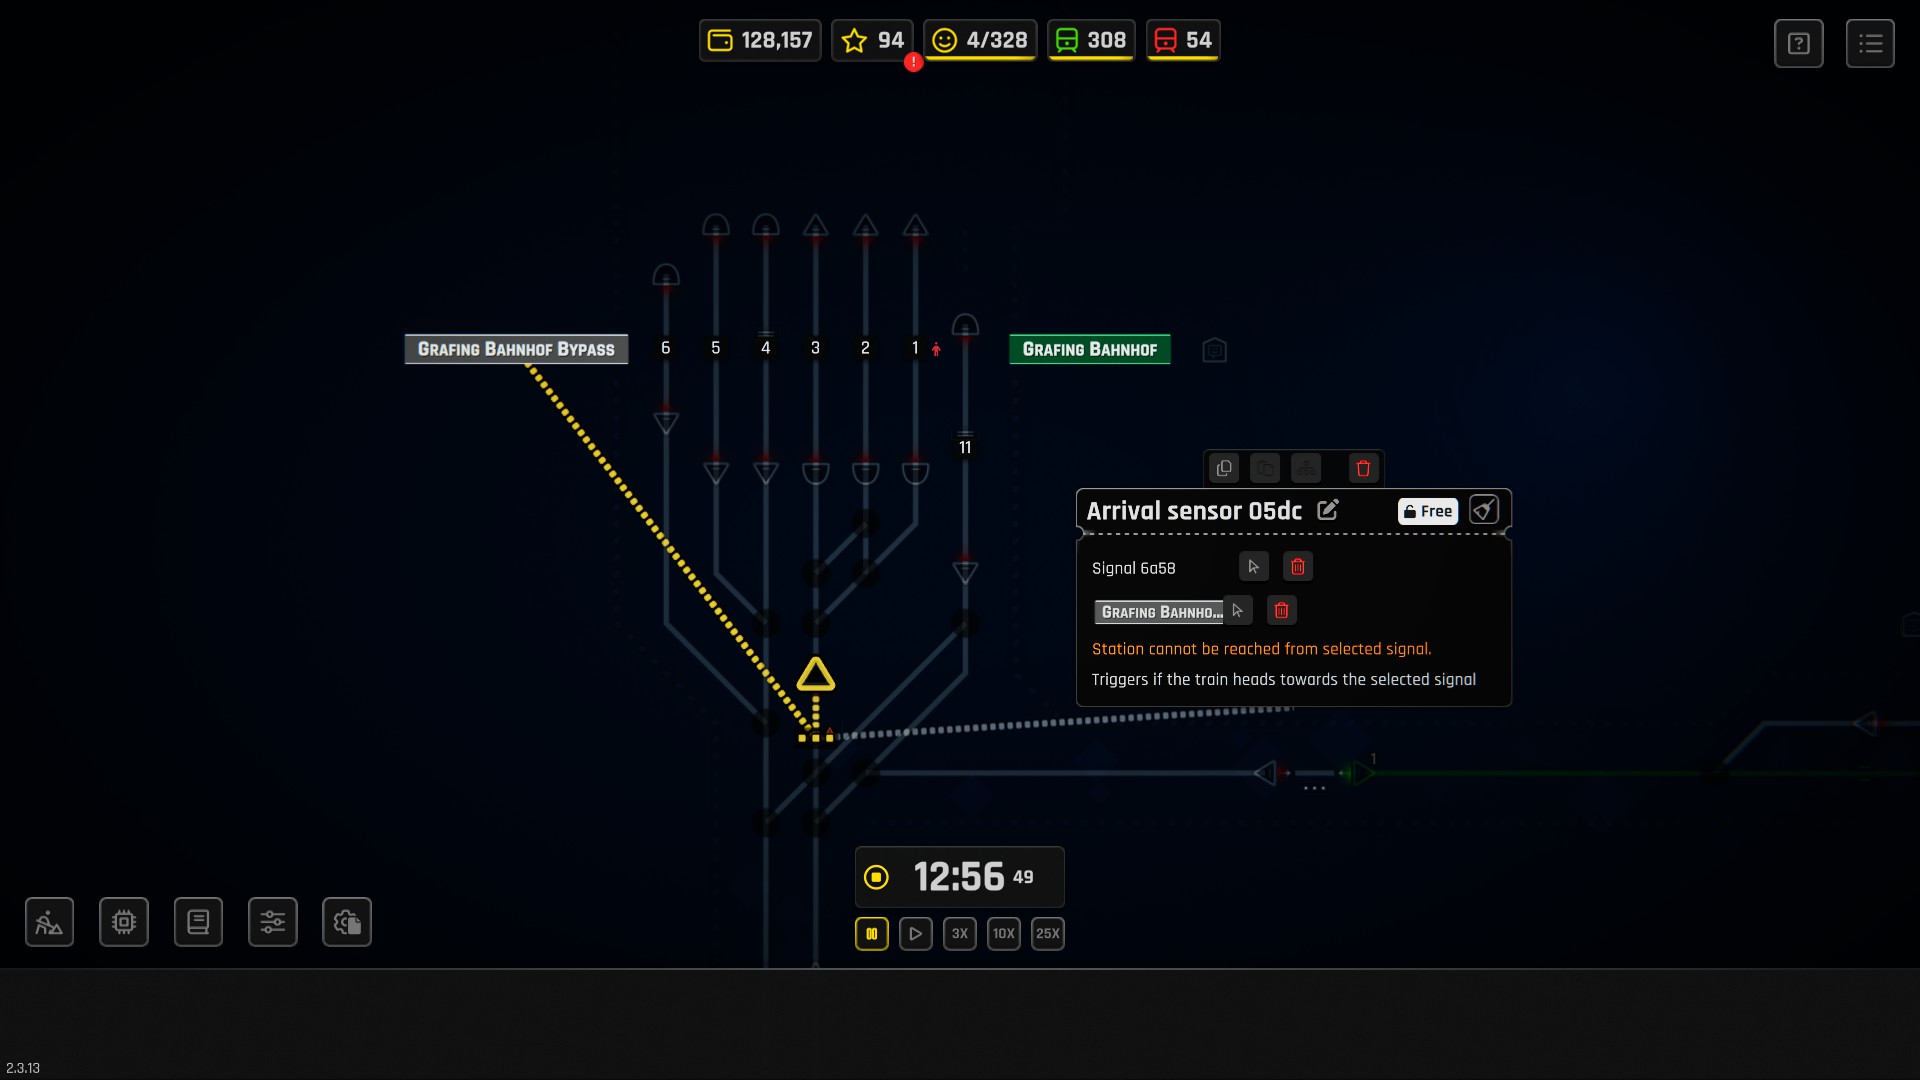Set game speed to 3X
This screenshot has width=1920, height=1080.
point(959,934)
